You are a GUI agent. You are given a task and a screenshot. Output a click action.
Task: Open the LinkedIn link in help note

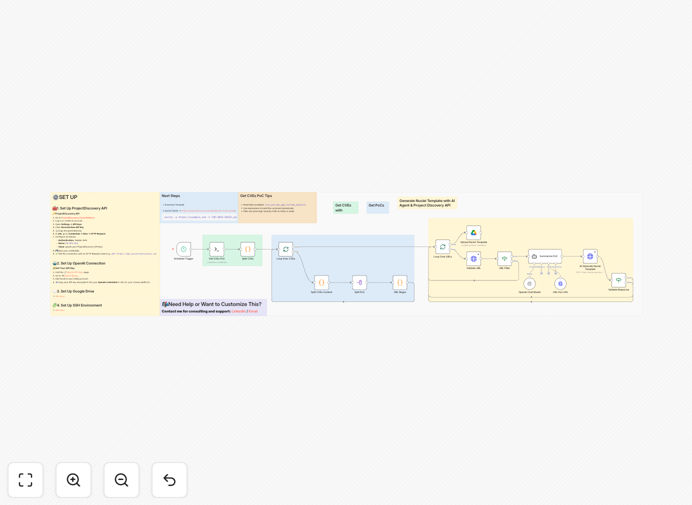click(238, 312)
